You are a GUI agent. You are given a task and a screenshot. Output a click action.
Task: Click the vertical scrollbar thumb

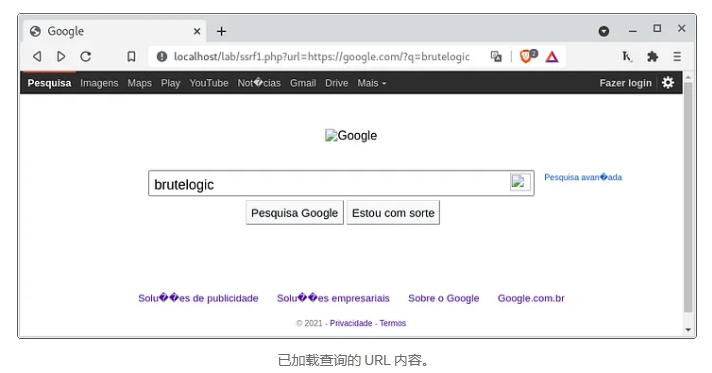tap(688, 198)
